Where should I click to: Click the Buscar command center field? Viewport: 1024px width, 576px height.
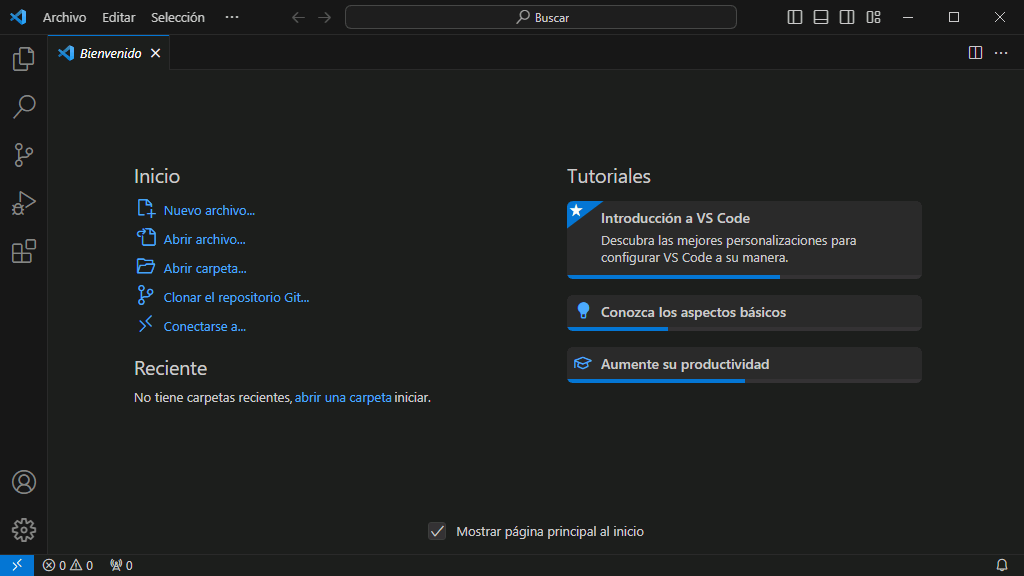click(x=541, y=18)
